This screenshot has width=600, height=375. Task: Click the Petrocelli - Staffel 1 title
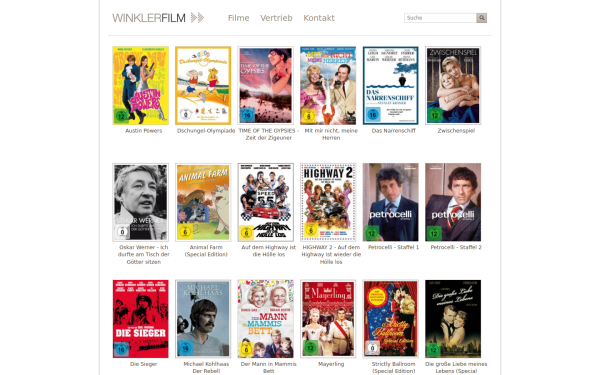pos(393,247)
